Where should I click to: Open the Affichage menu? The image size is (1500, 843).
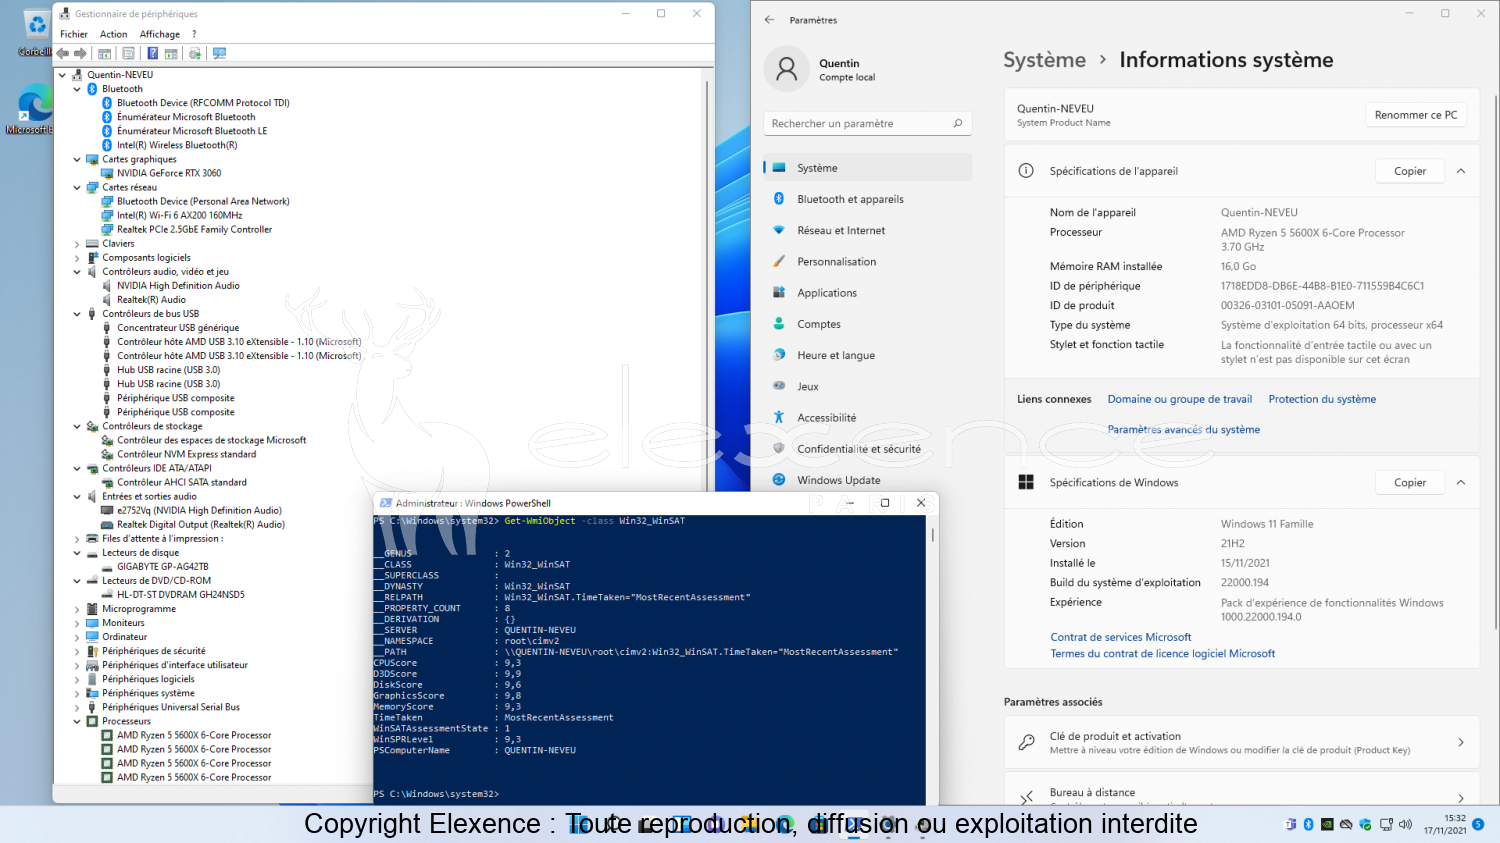tap(160, 34)
